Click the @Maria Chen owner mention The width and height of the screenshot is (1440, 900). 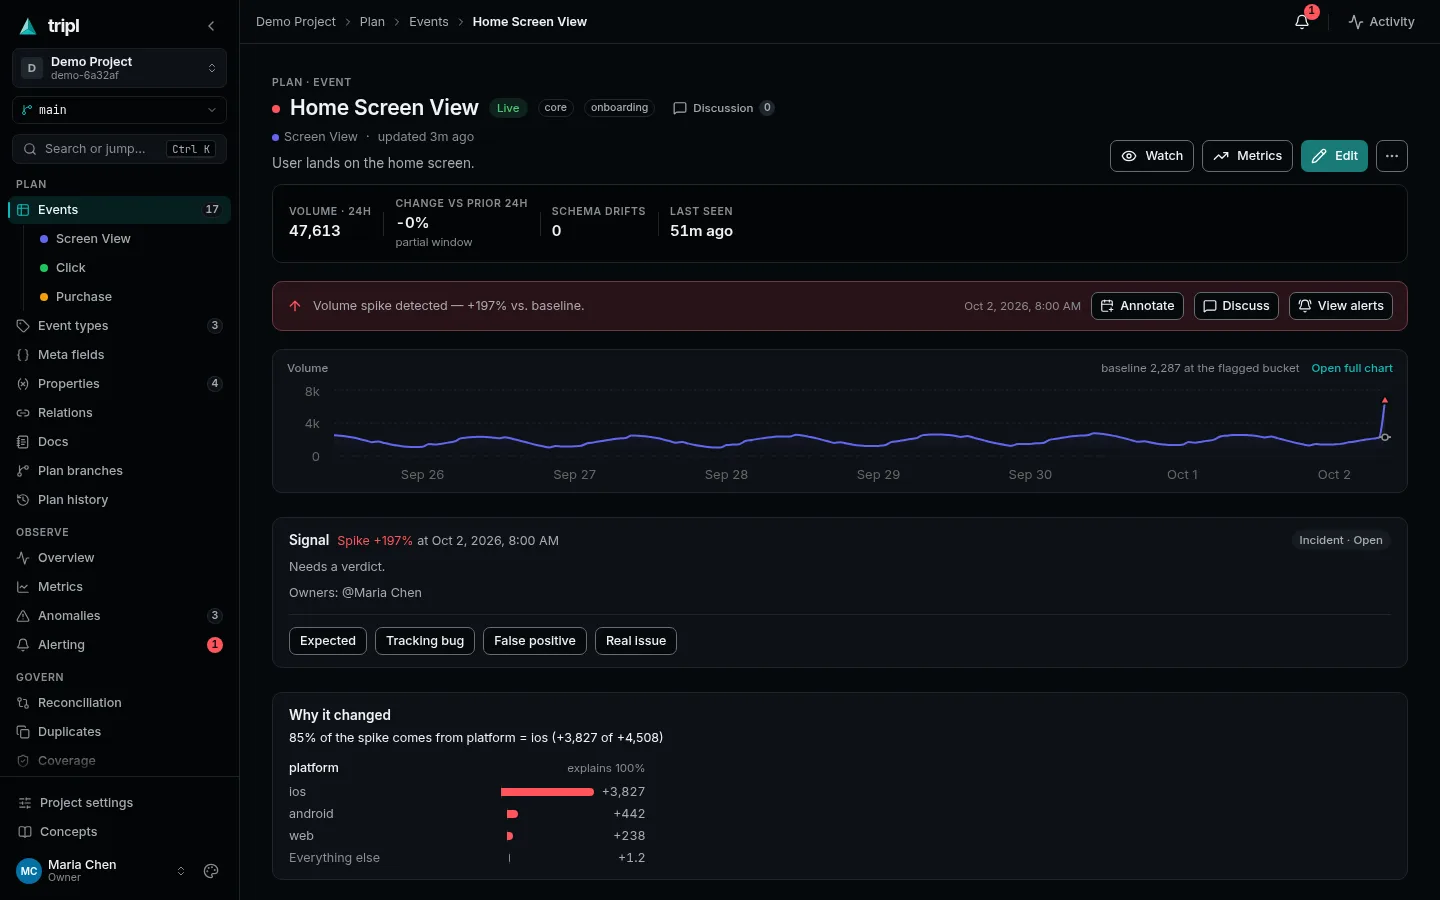click(x=382, y=593)
